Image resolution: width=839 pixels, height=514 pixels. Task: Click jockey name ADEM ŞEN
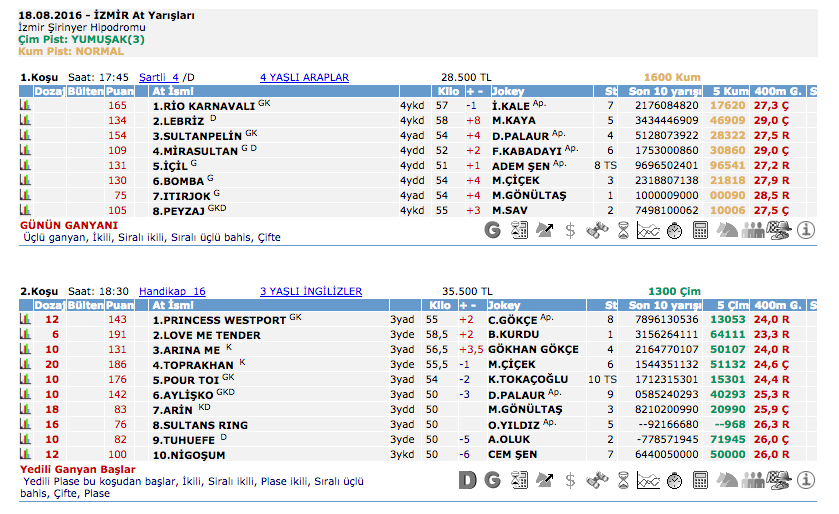[x=522, y=165]
